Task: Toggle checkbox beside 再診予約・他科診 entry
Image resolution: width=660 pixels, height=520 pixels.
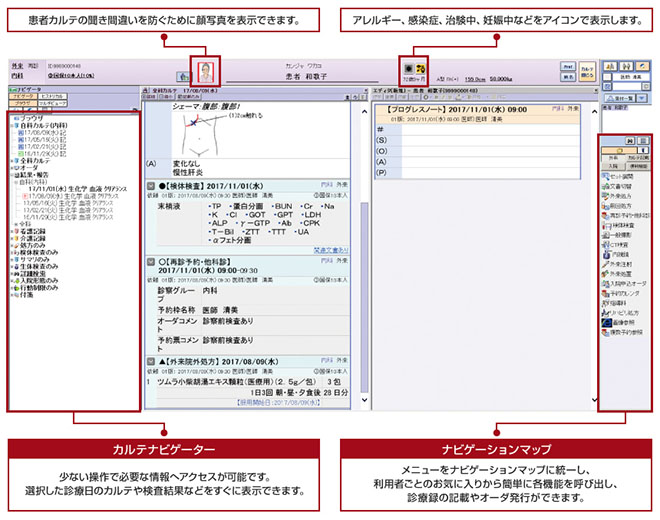Action: (x=151, y=262)
